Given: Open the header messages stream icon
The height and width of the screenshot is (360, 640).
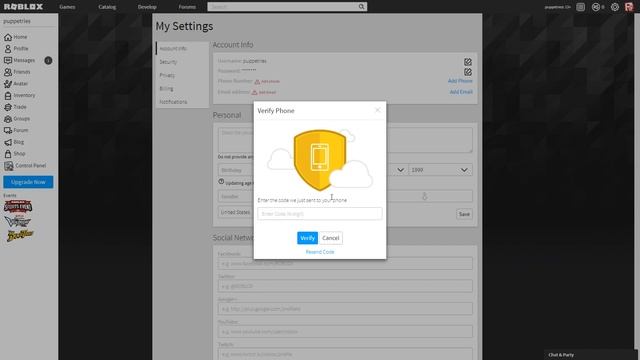Looking at the screenshot, I should click(580, 7).
